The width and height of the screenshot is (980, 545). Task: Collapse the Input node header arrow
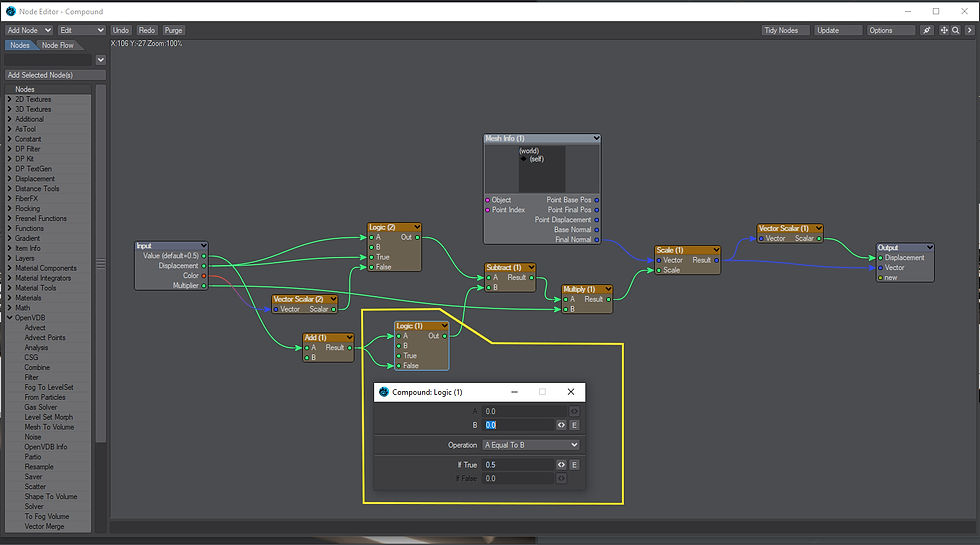[x=203, y=246]
